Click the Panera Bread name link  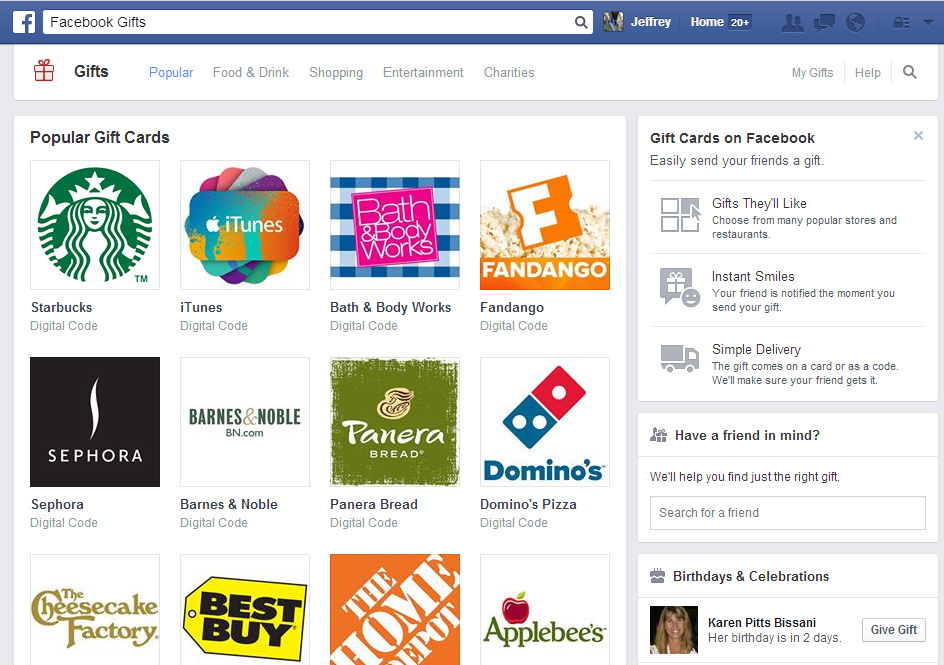[374, 504]
